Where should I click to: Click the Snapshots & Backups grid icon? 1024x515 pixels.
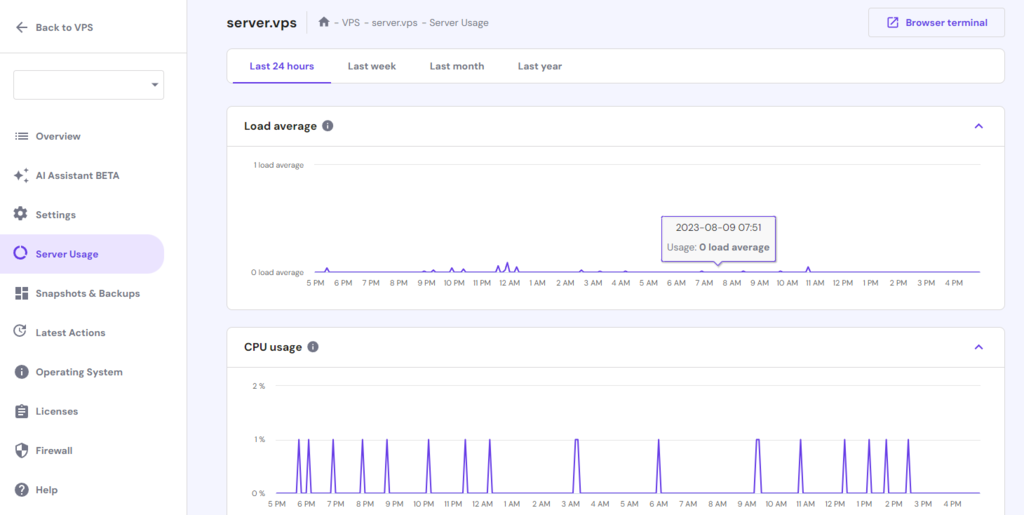point(21,293)
